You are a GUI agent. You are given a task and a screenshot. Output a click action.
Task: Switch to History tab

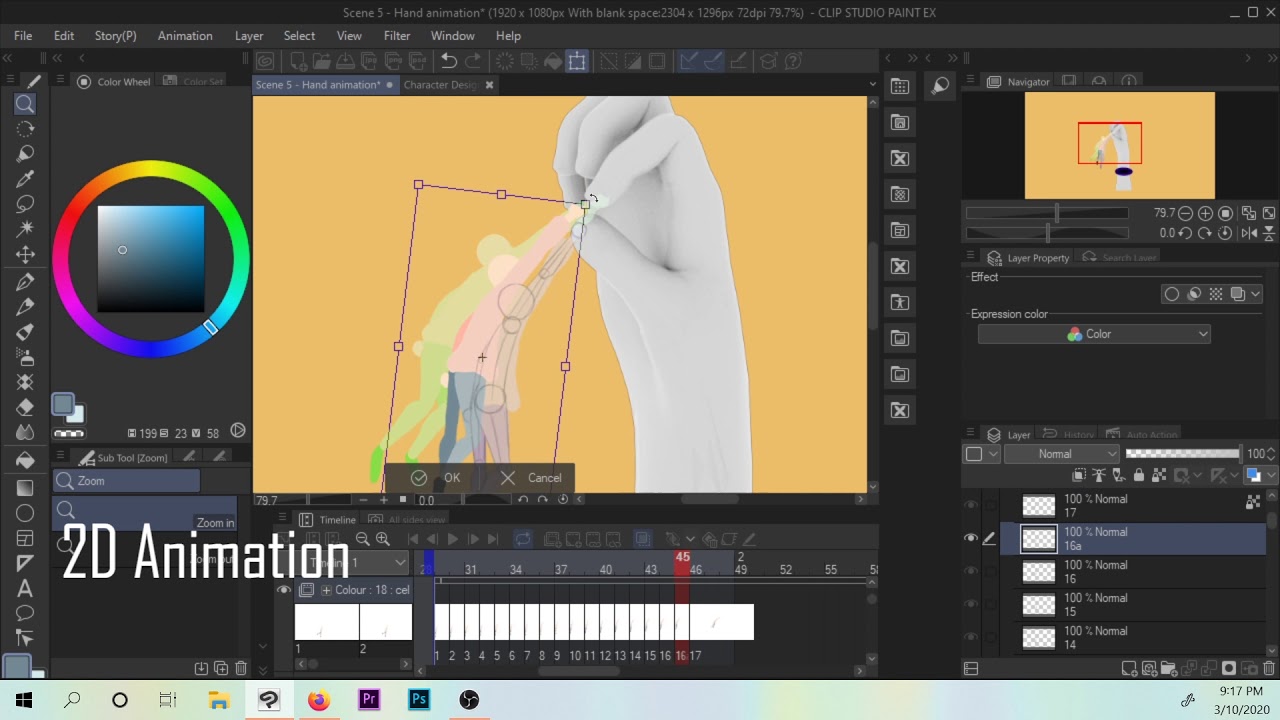coord(1069,435)
